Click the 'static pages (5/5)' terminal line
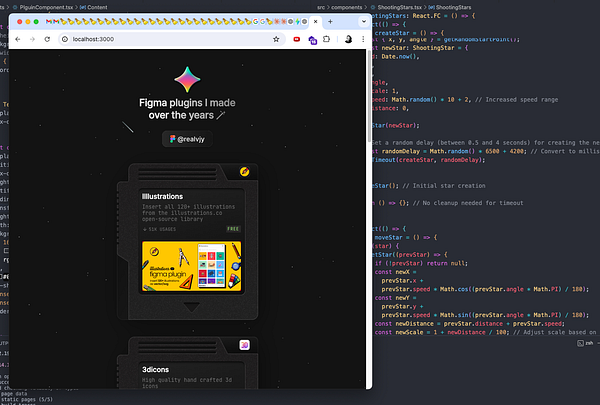 point(27,399)
